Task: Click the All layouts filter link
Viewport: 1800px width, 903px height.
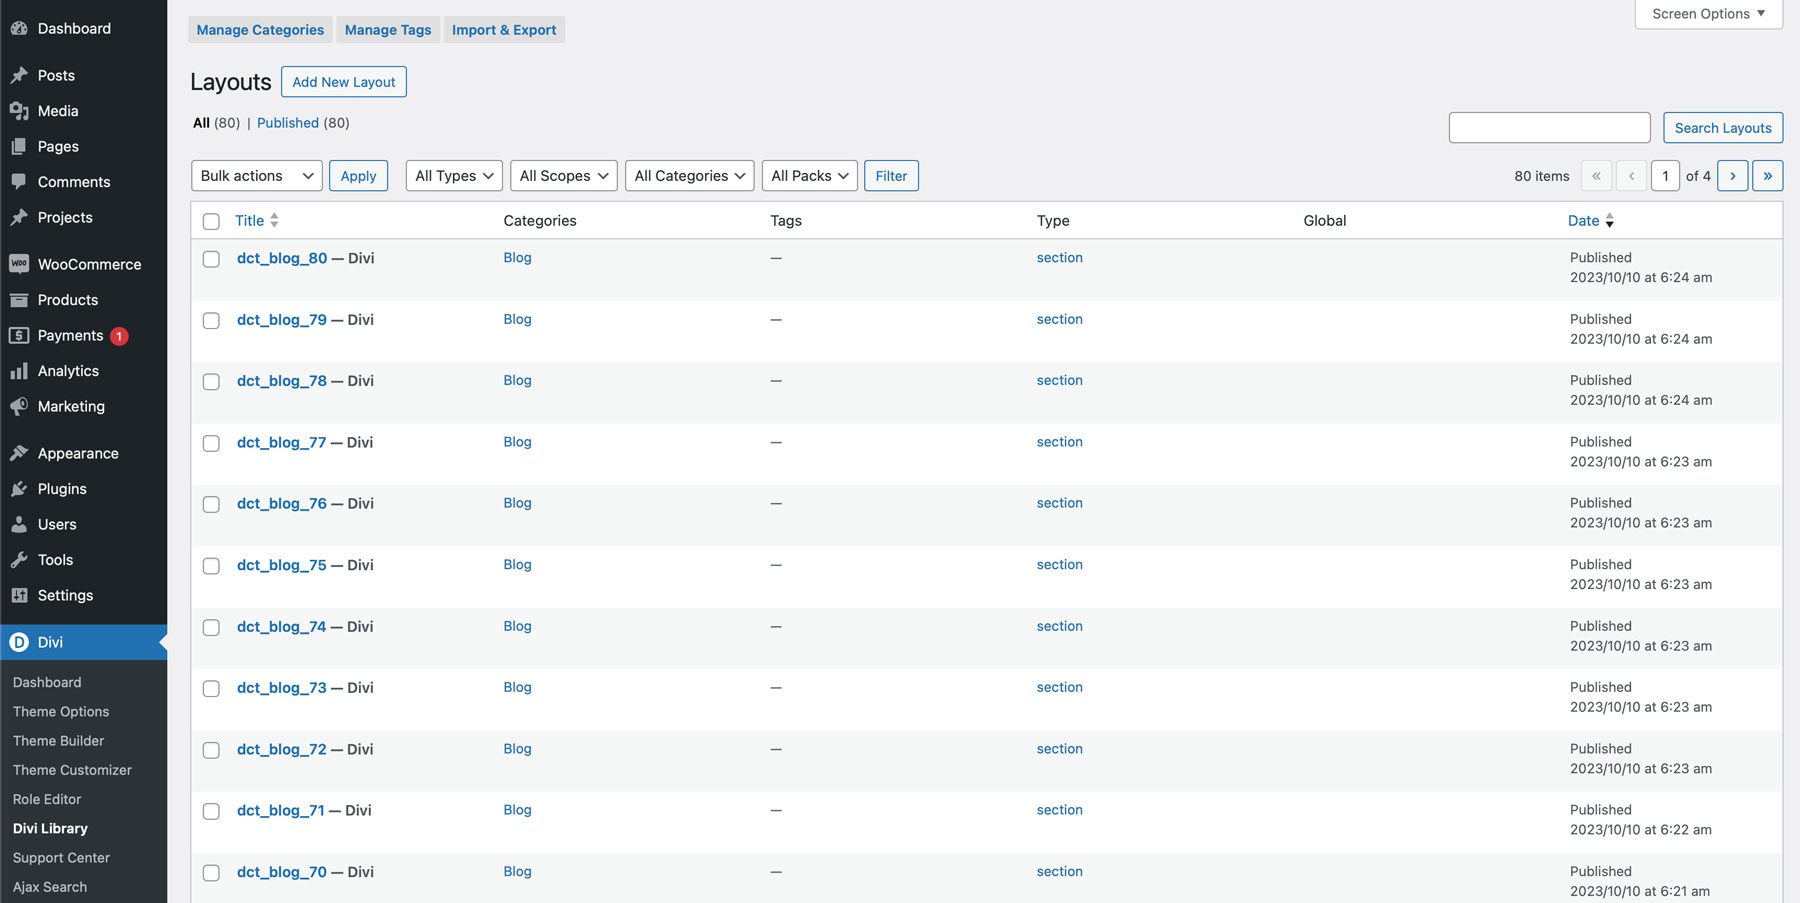Action: (x=201, y=123)
